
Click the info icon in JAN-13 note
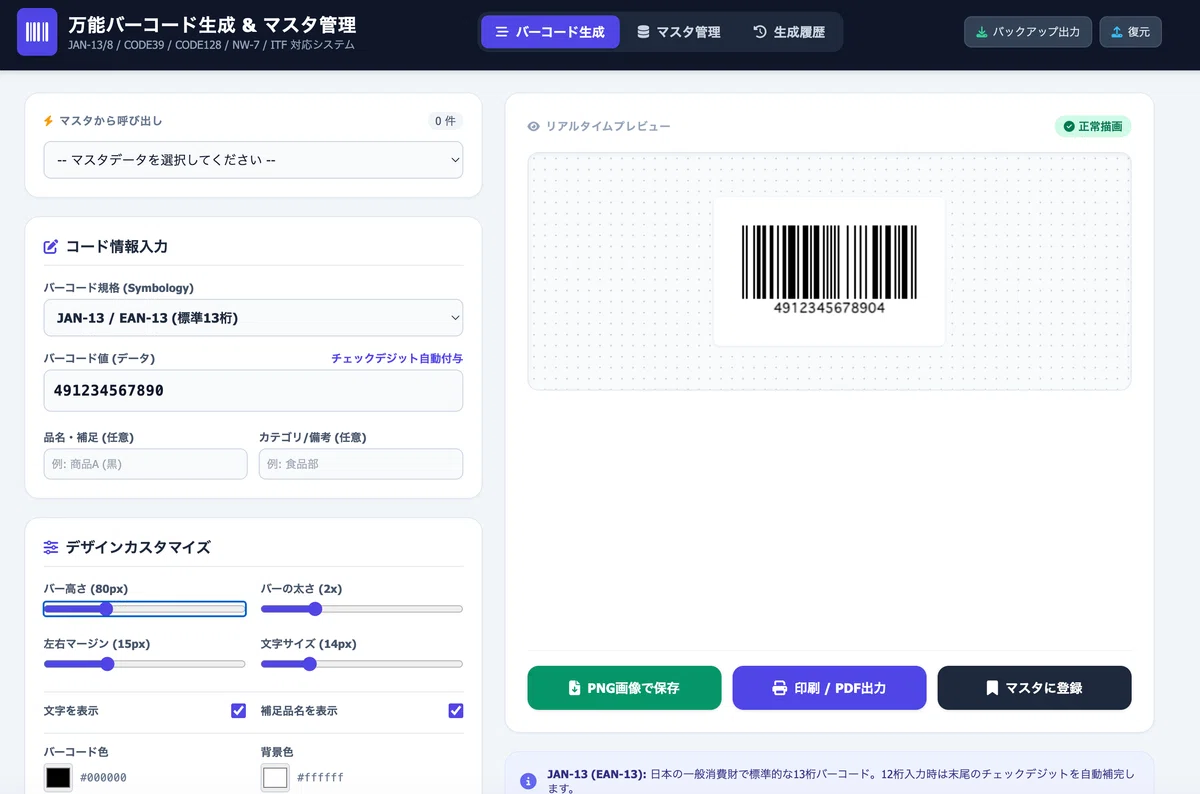[528, 781]
